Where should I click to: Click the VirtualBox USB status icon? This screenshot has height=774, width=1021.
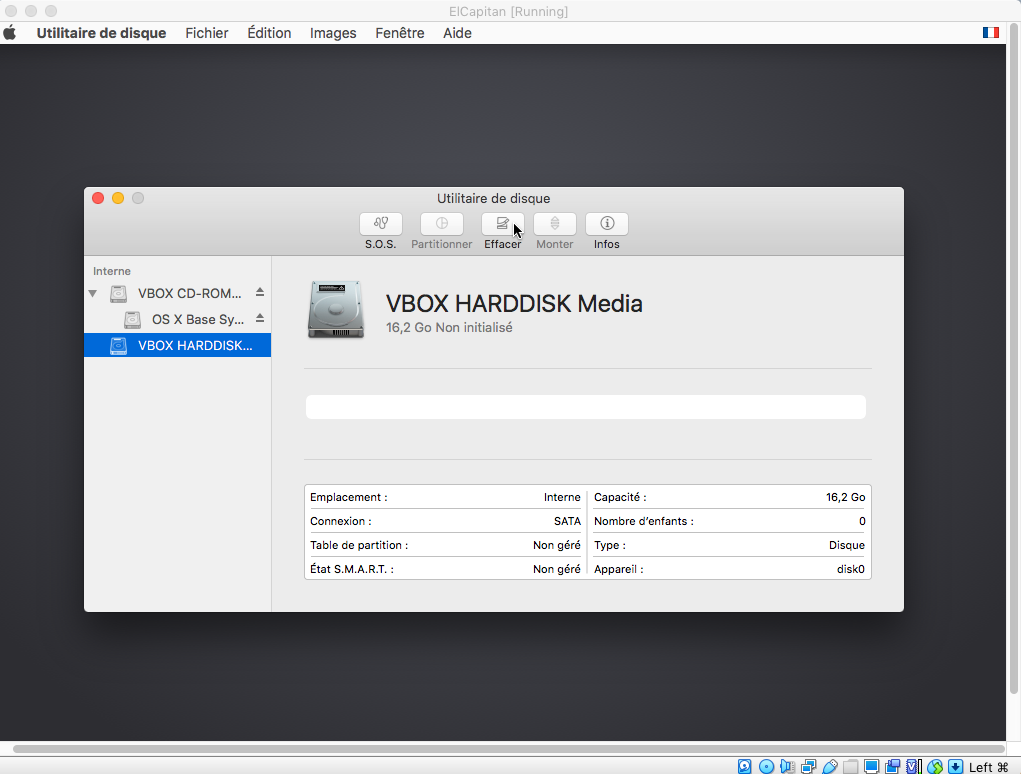point(830,767)
